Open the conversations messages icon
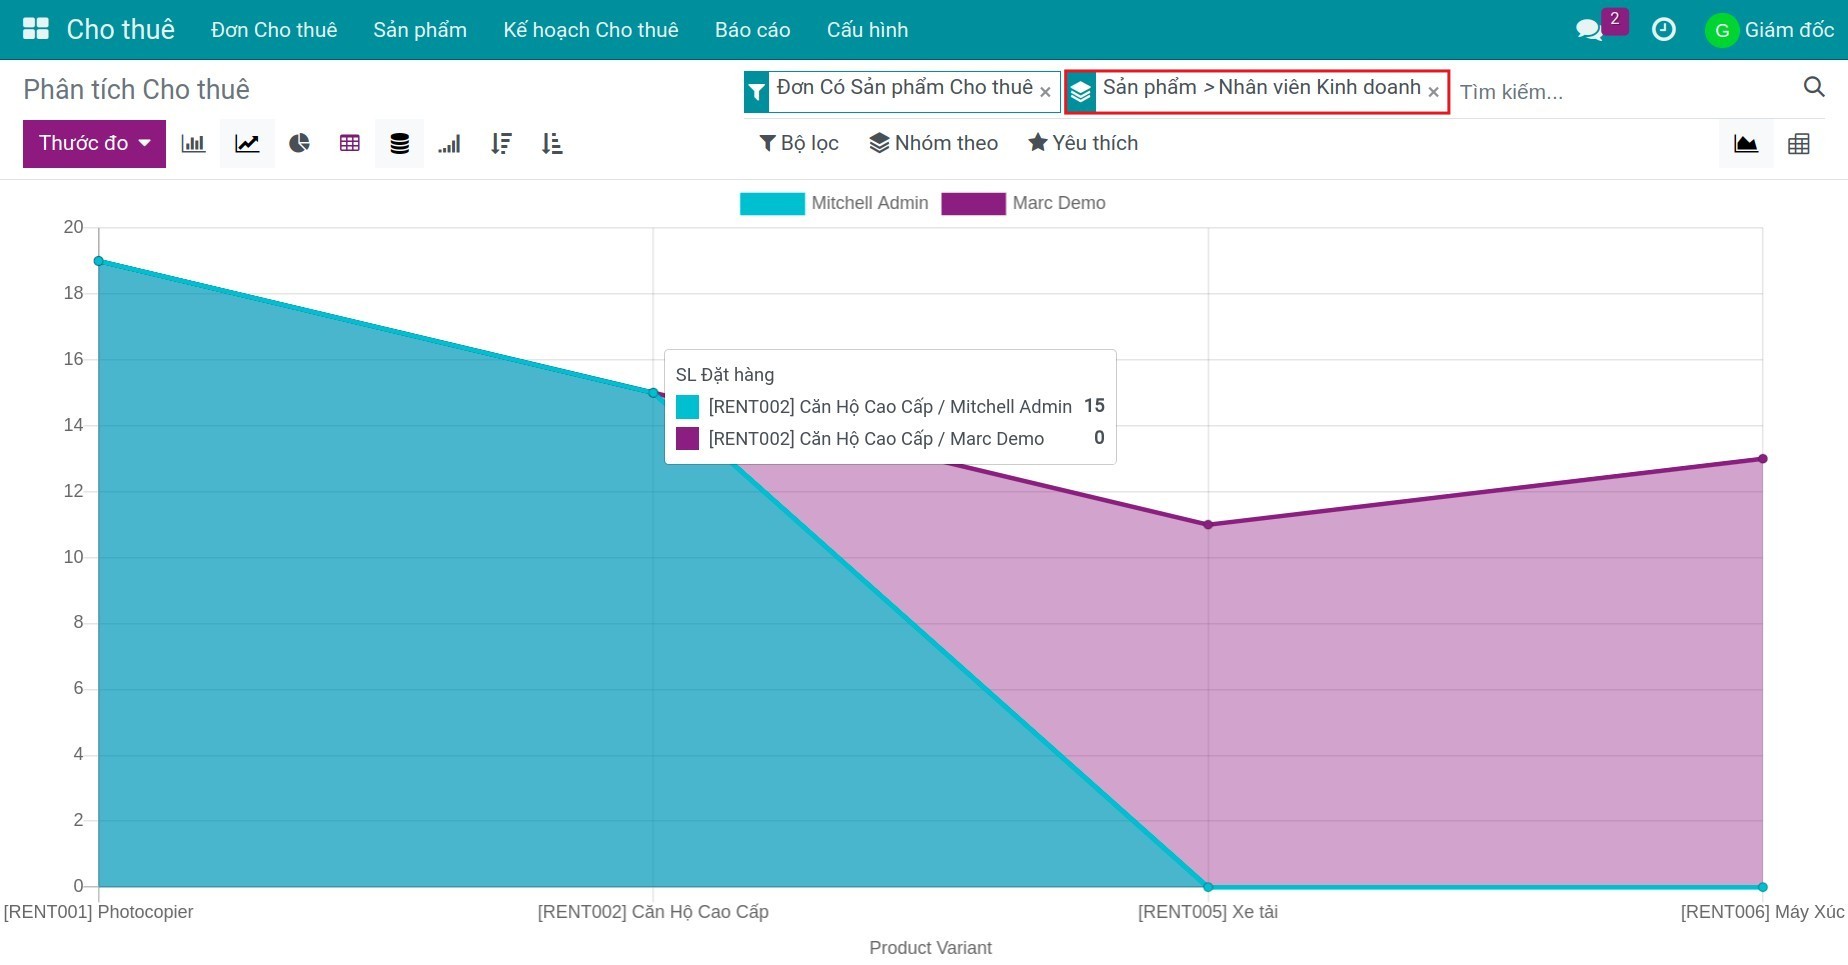Image resolution: width=1848 pixels, height=965 pixels. pos(1589,30)
